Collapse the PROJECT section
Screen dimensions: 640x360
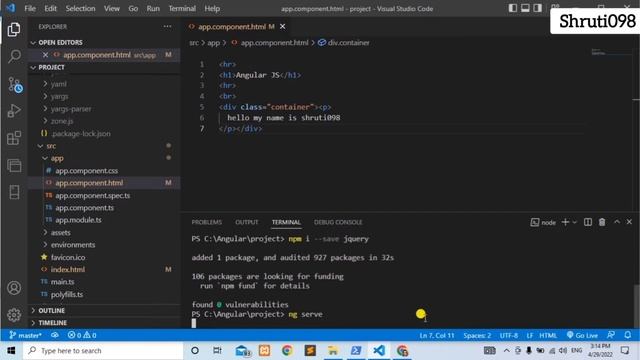[51, 67]
